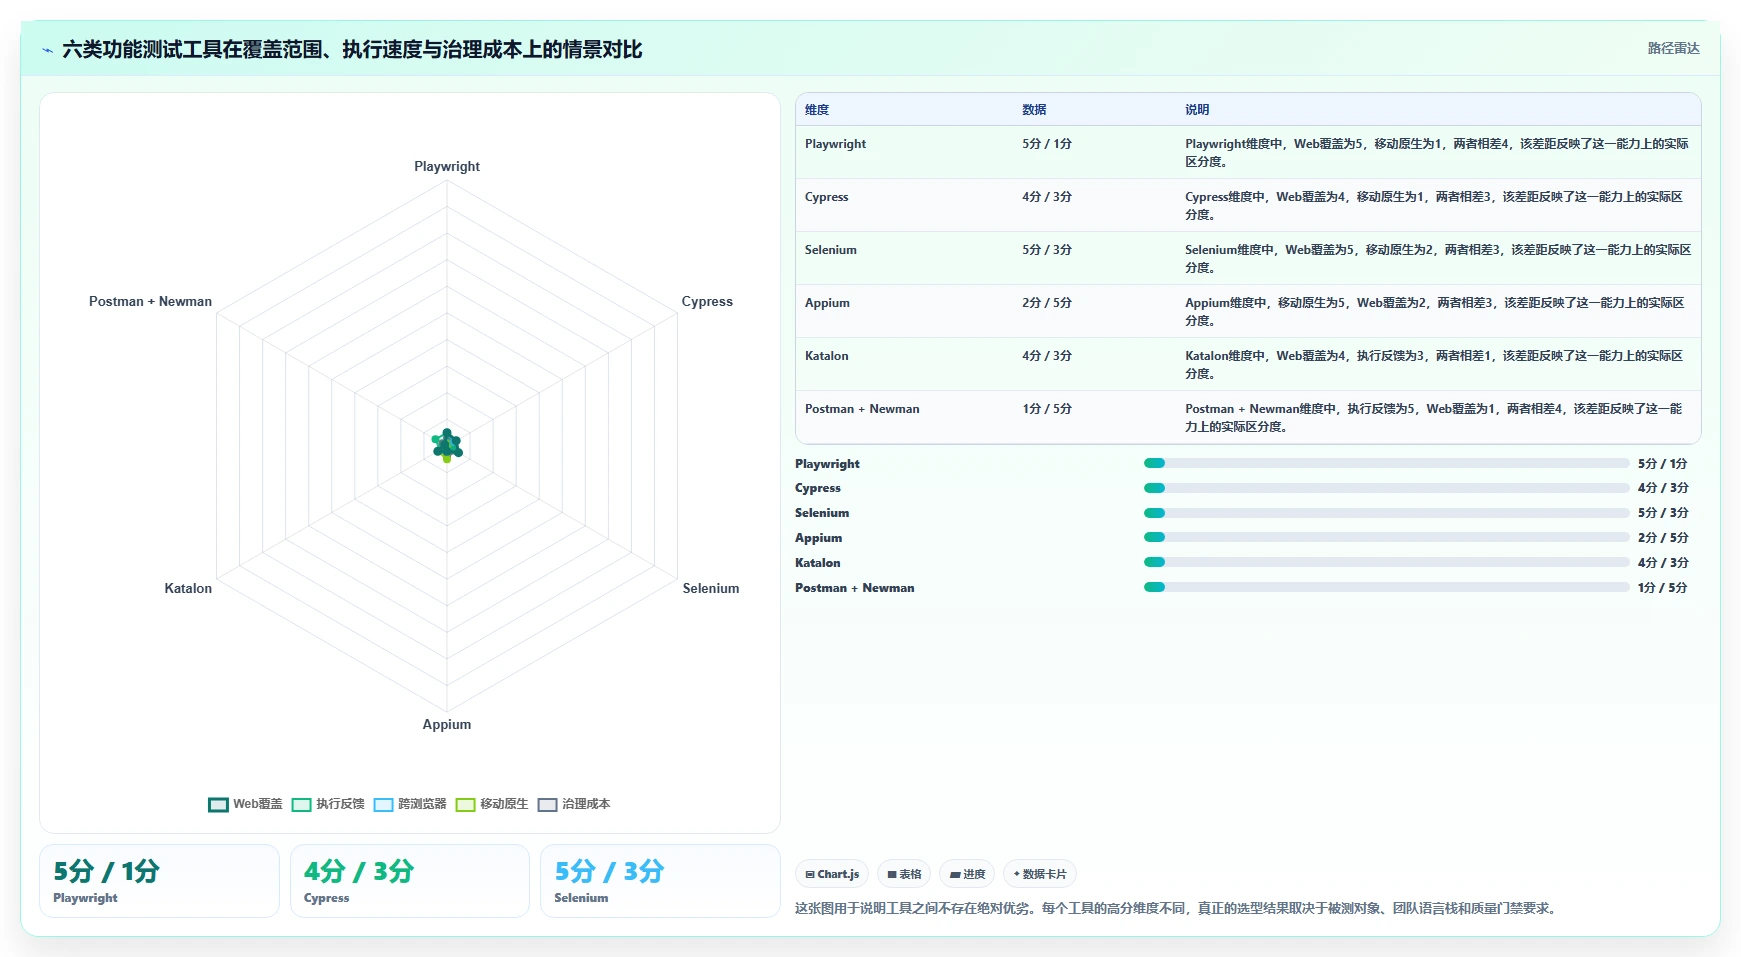Toggle the Web覆盖 legend swatch
This screenshot has height=957, width=1741.
(x=218, y=805)
